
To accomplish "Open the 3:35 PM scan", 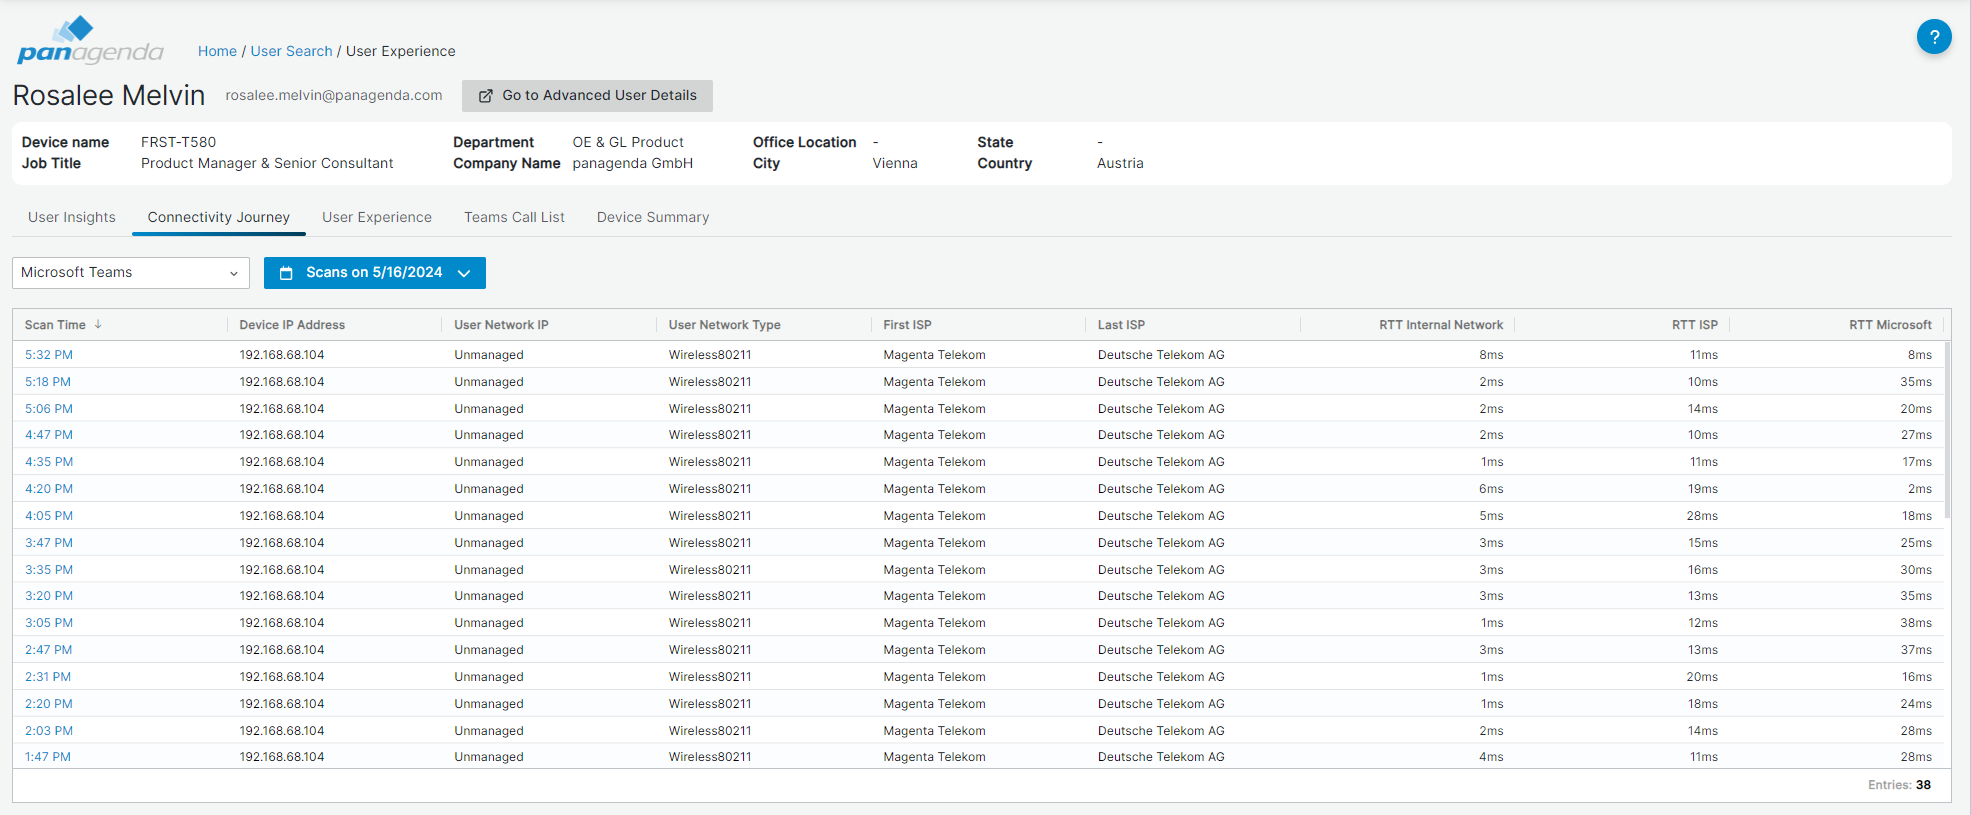I will click(49, 570).
